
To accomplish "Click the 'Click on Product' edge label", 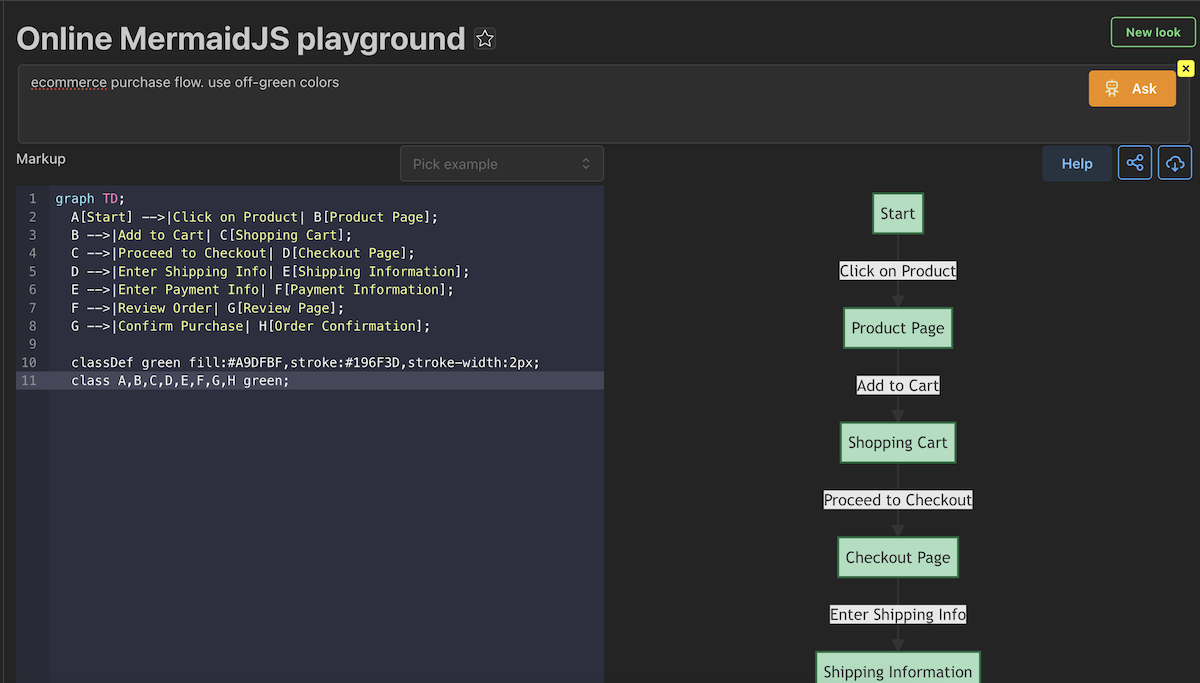I will click(x=897, y=271).
